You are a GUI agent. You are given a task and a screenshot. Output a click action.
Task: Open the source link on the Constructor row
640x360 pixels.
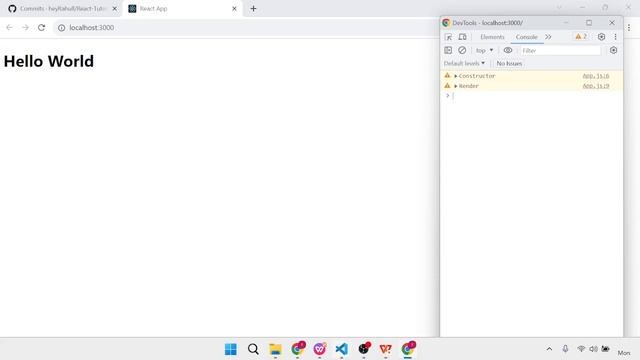596,76
